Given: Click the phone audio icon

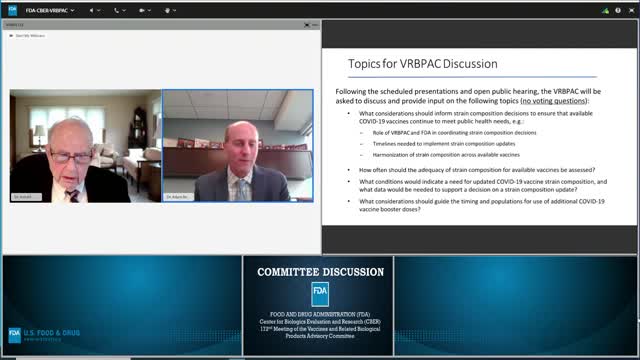Looking at the screenshot, I should point(117,11).
